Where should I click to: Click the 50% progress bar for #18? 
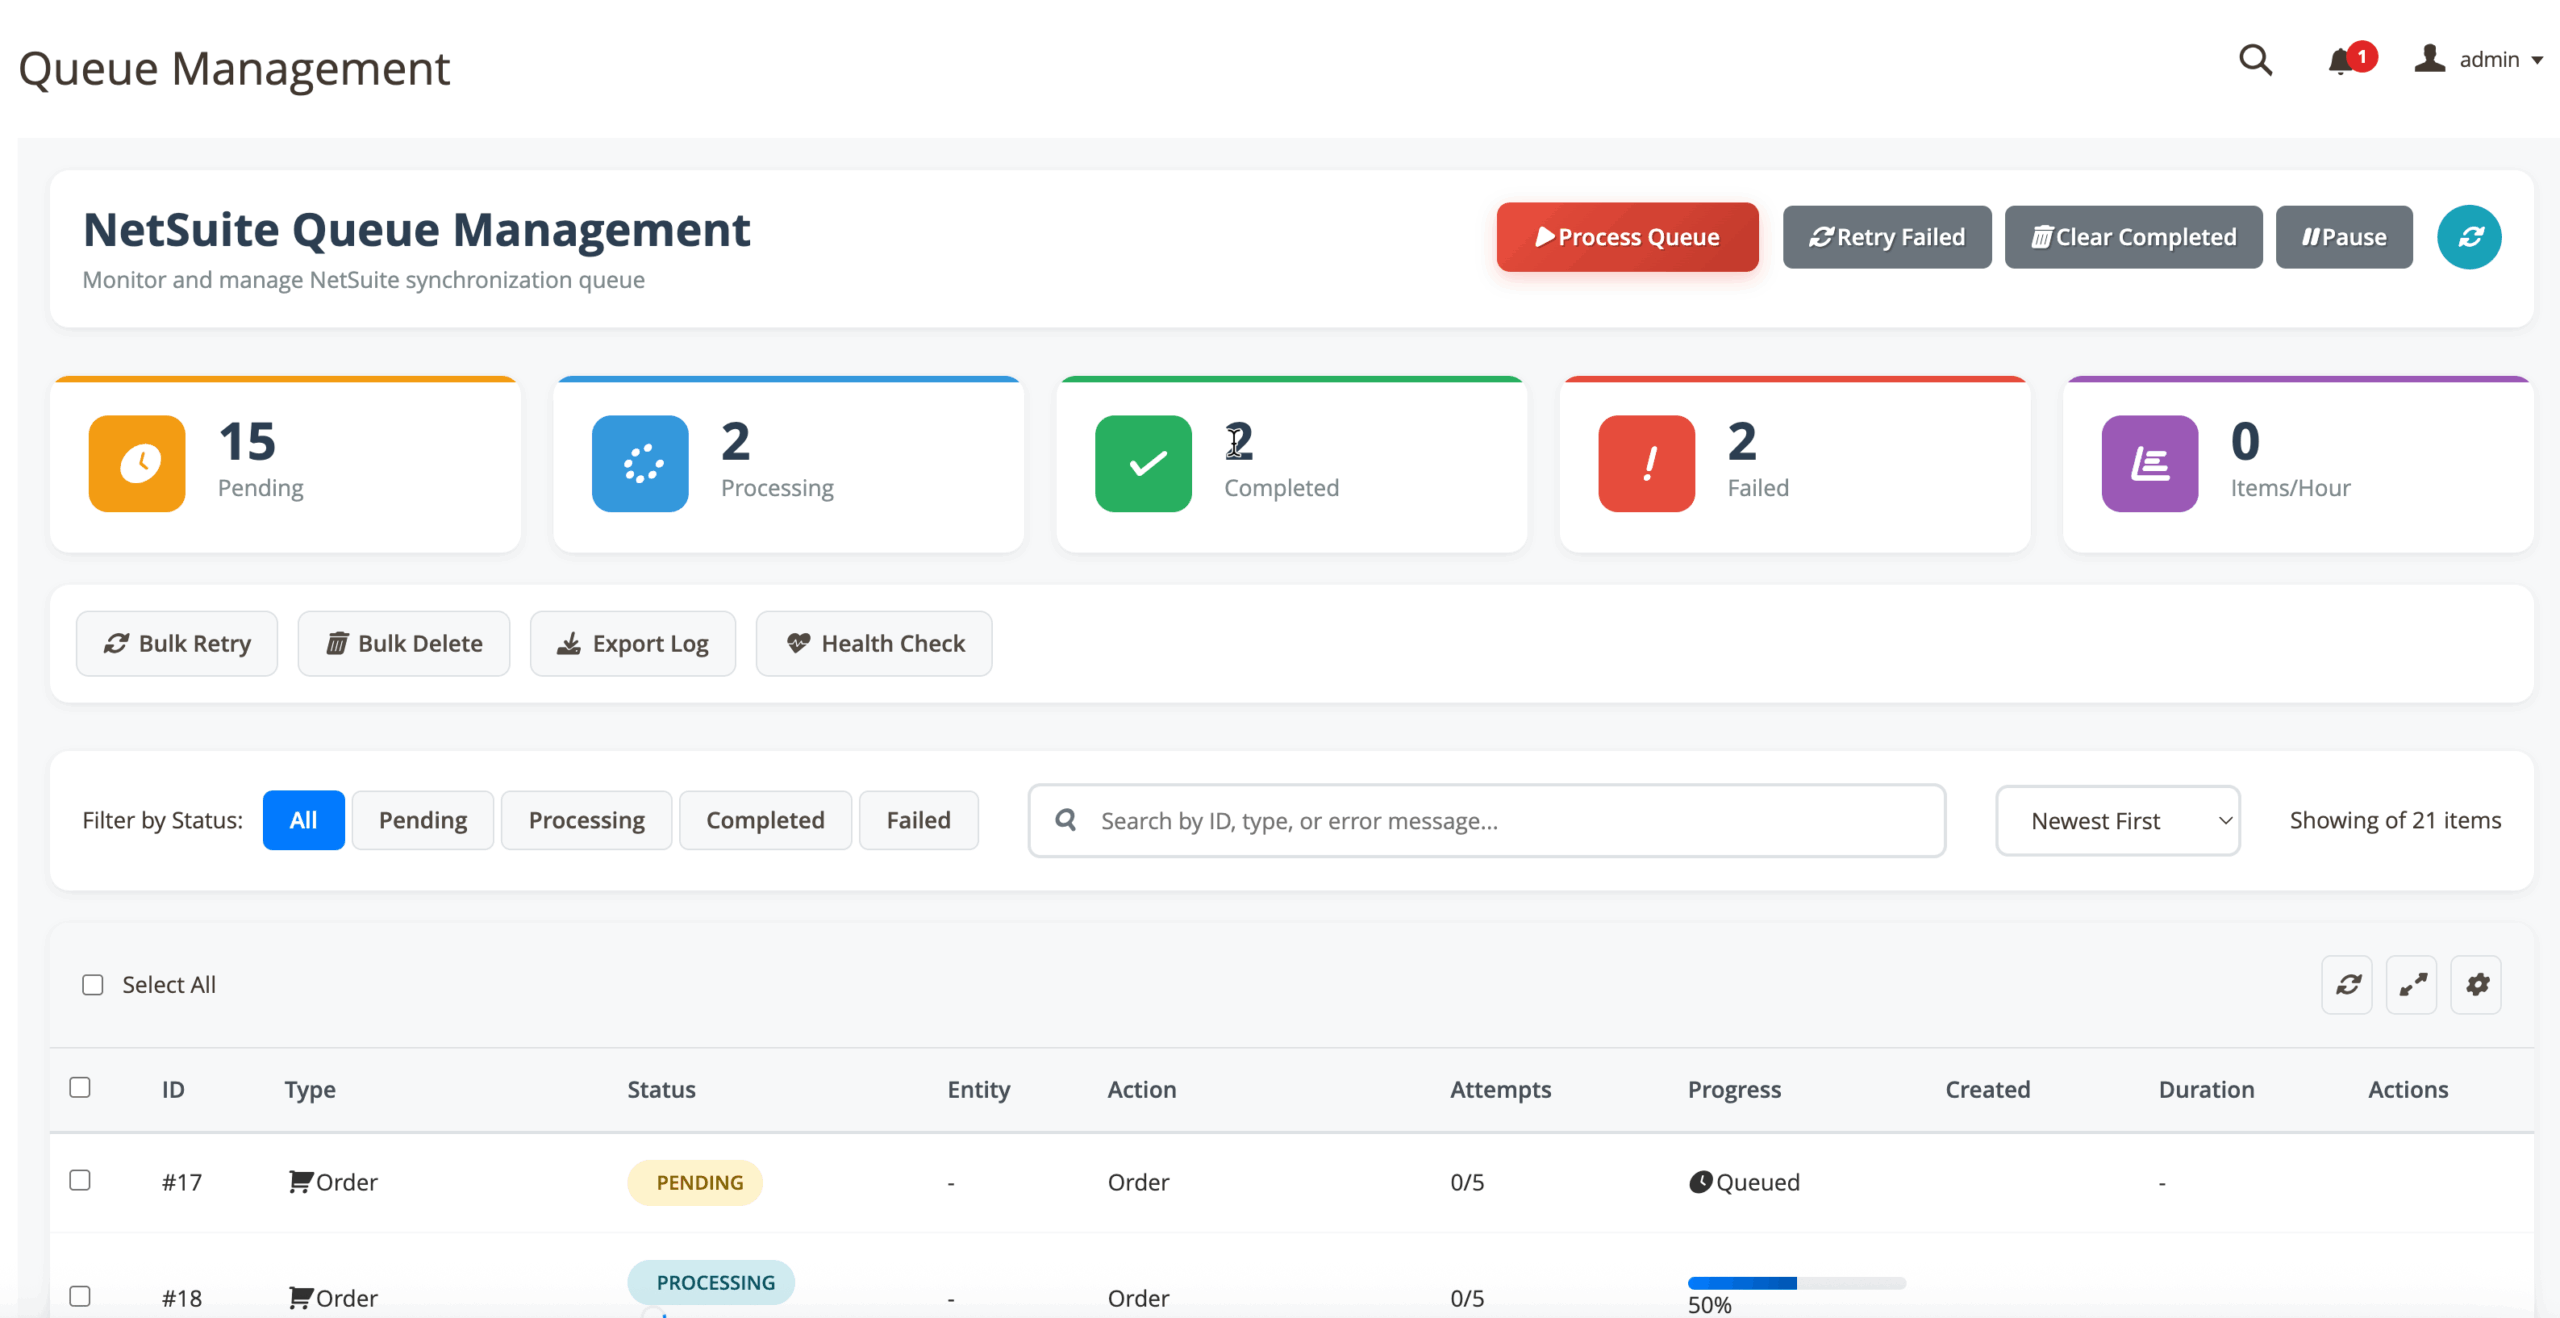point(1796,1283)
